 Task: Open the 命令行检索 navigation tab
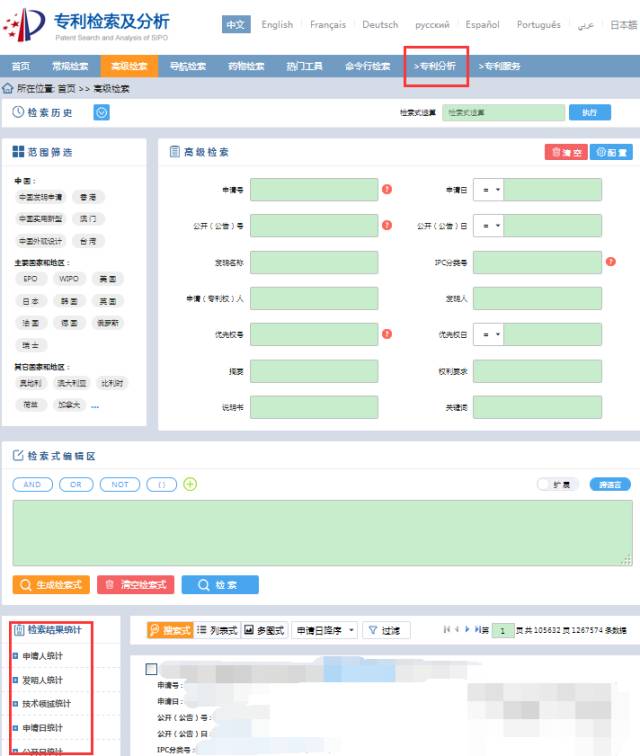(368, 66)
